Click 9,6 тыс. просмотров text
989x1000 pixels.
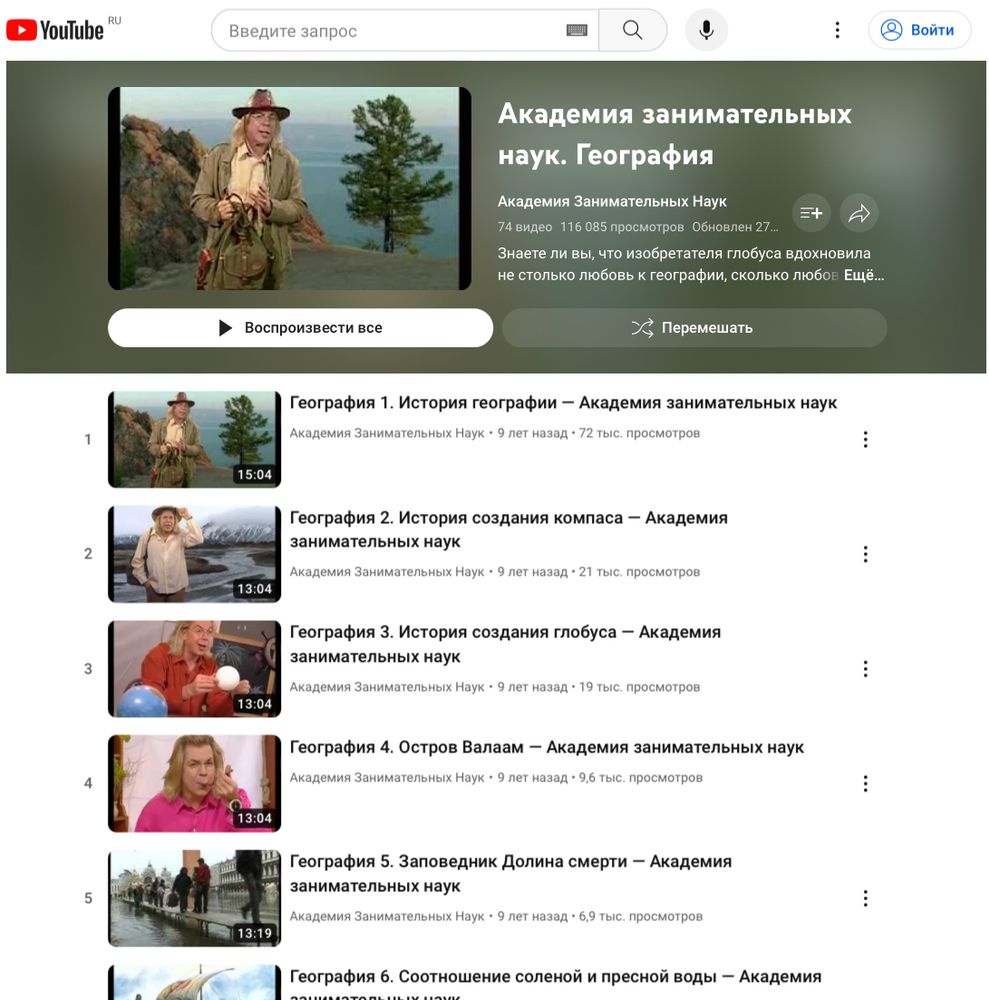[641, 777]
